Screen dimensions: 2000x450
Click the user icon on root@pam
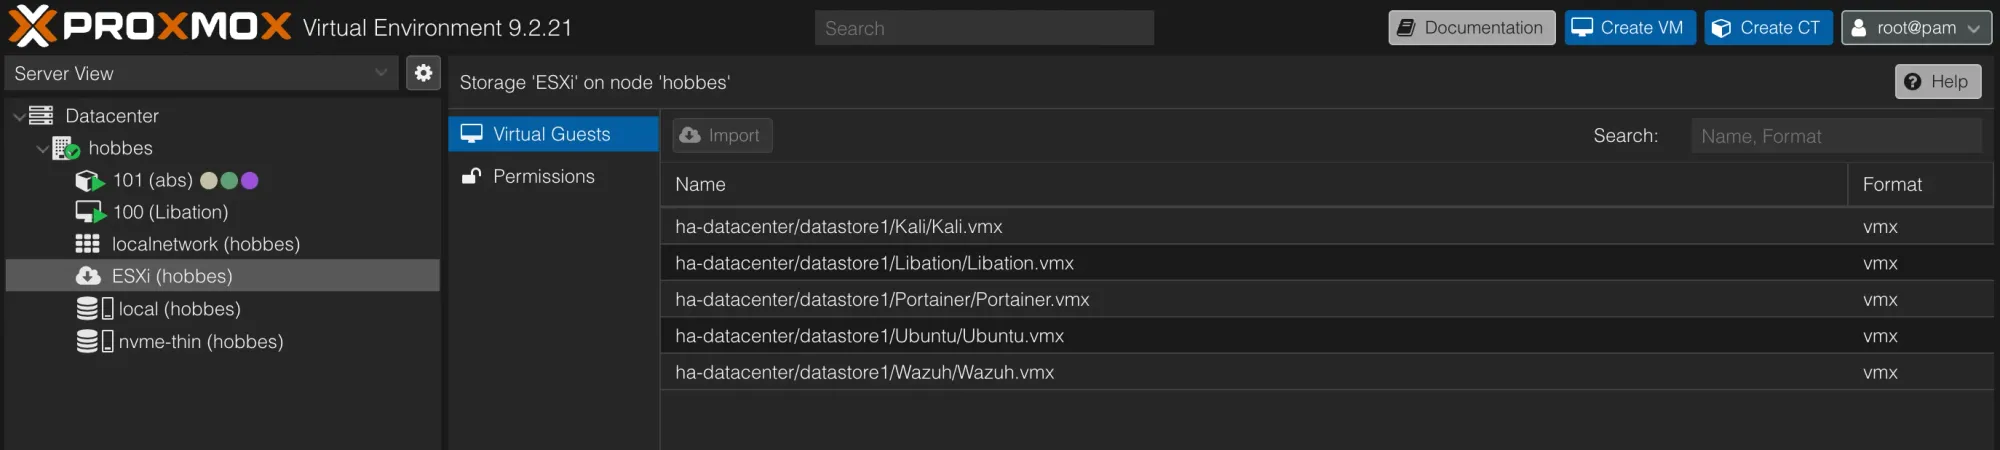pyautogui.click(x=1859, y=28)
